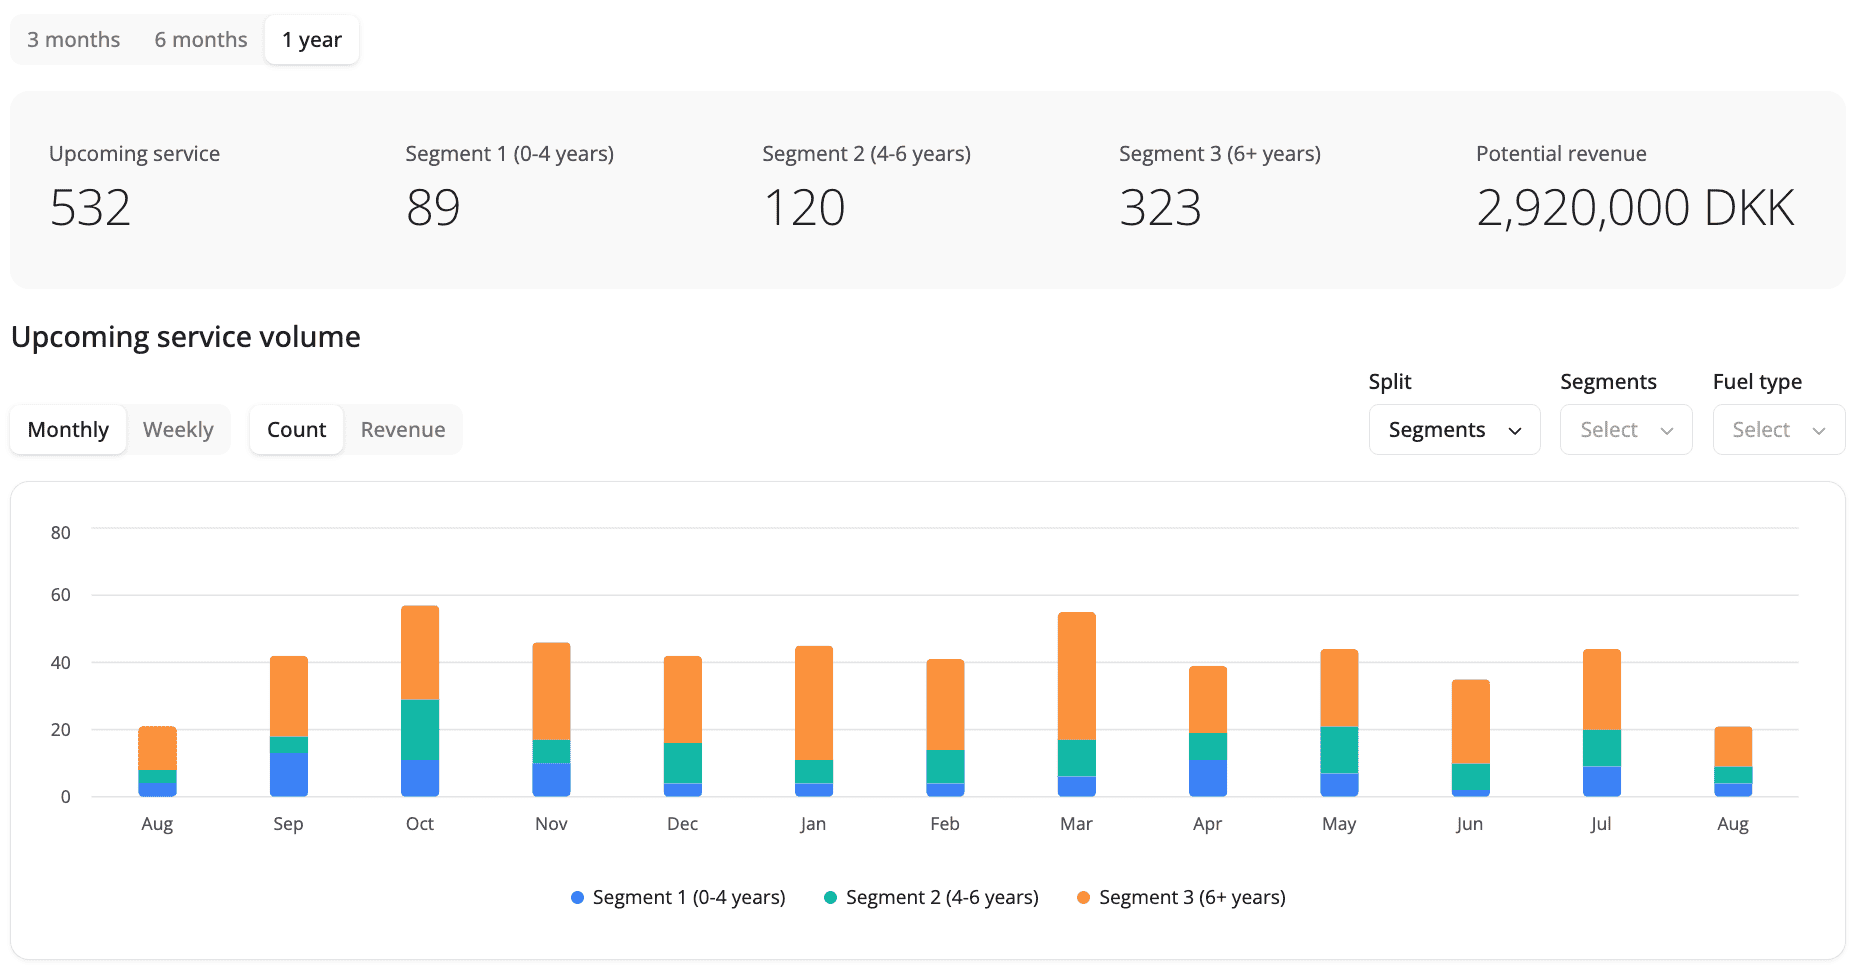Click the orange Segment 3 legend dot

point(1083,898)
